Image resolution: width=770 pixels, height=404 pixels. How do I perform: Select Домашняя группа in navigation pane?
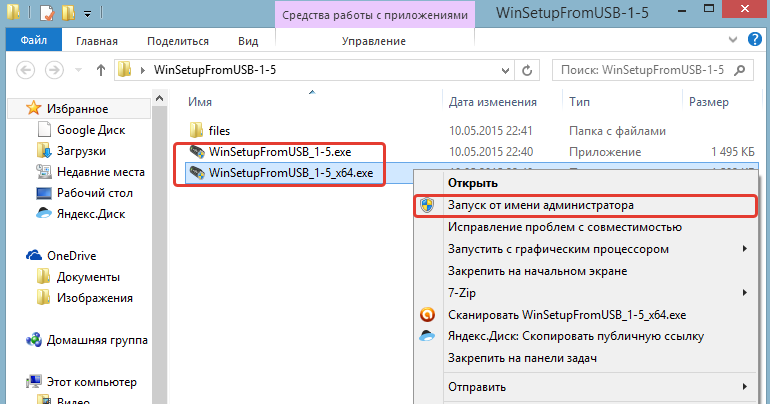pos(97,340)
